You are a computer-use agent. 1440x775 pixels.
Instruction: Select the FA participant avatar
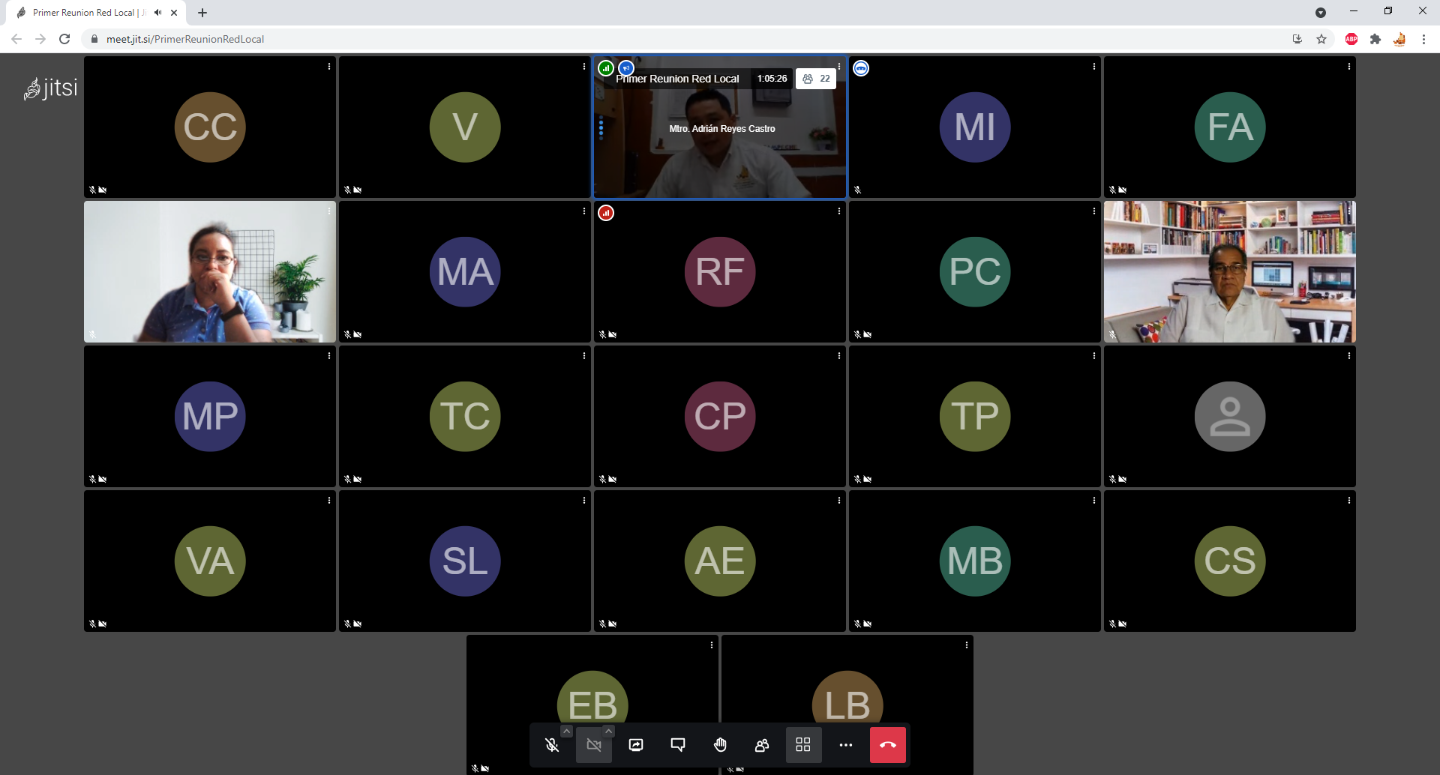coord(1230,127)
